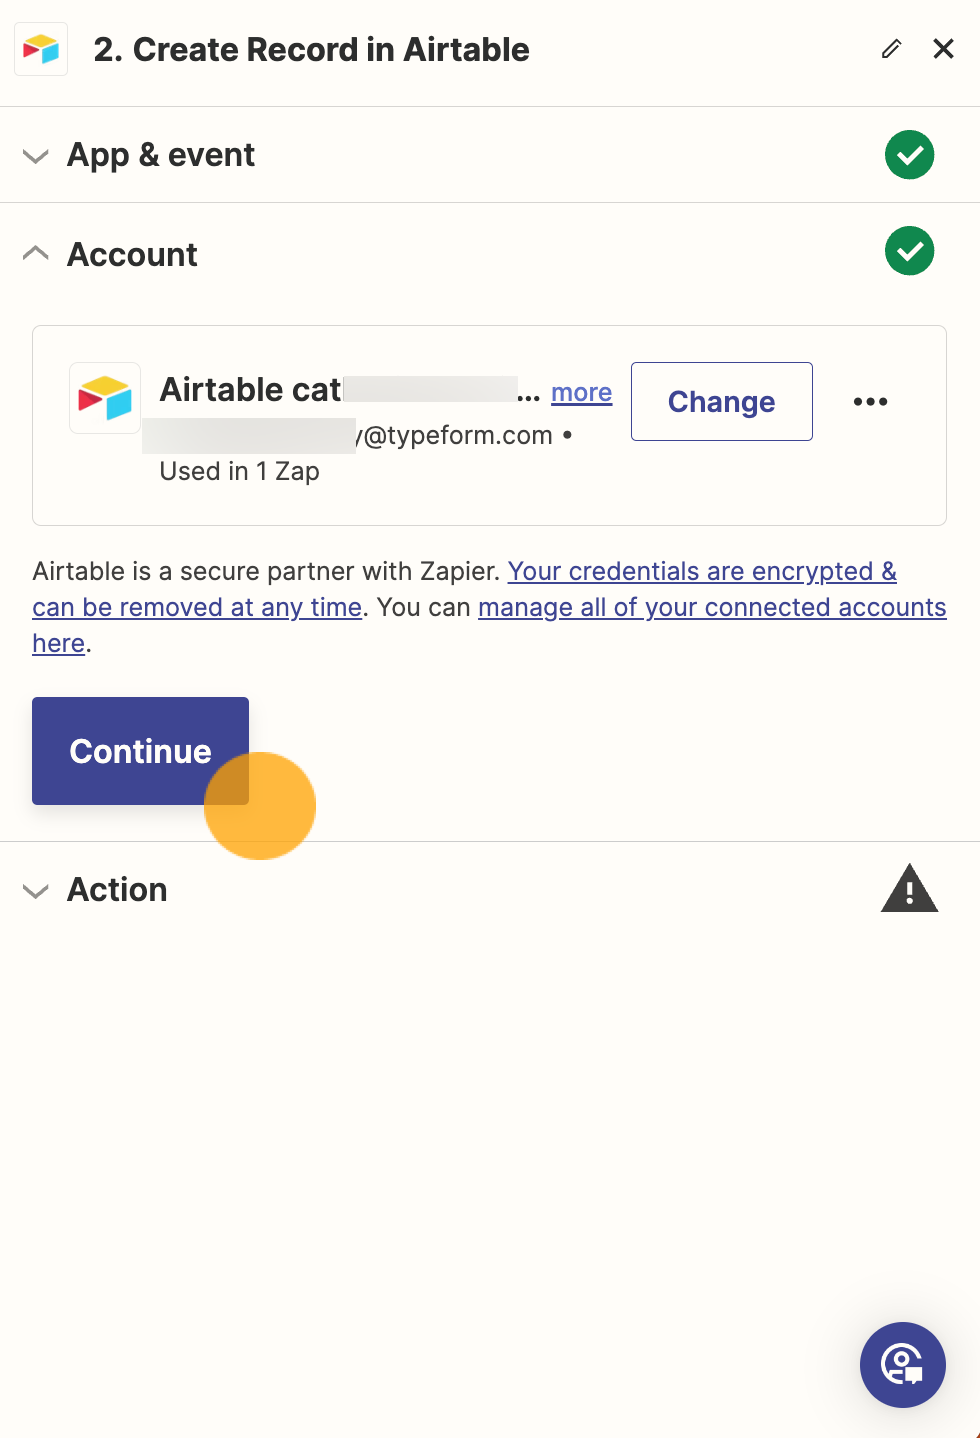The image size is (980, 1438).
Task: Click the App & event green checkmark
Action: (909, 155)
